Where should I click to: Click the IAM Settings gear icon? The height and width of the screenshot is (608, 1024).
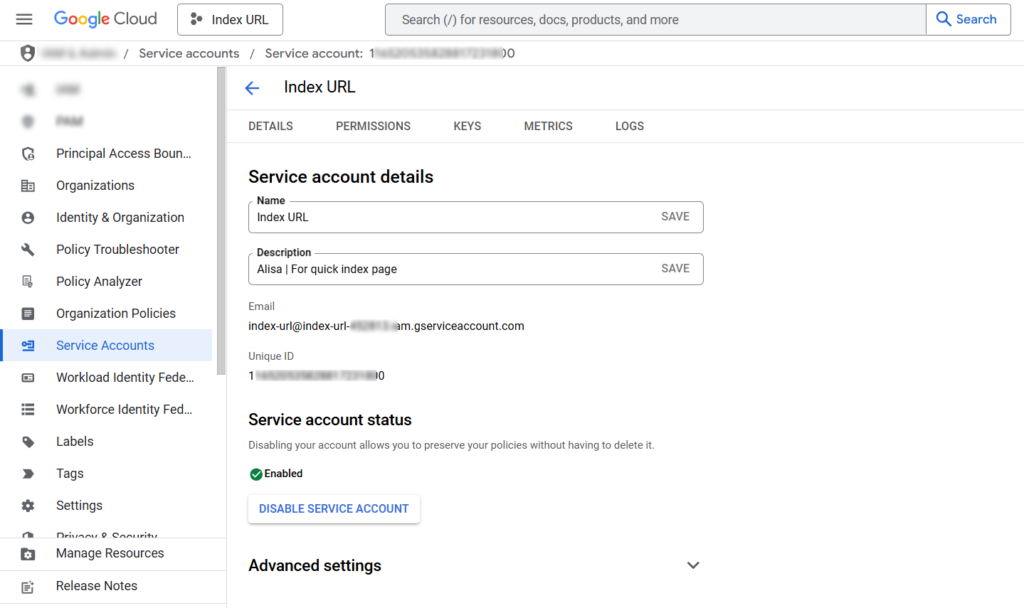coord(27,505)
